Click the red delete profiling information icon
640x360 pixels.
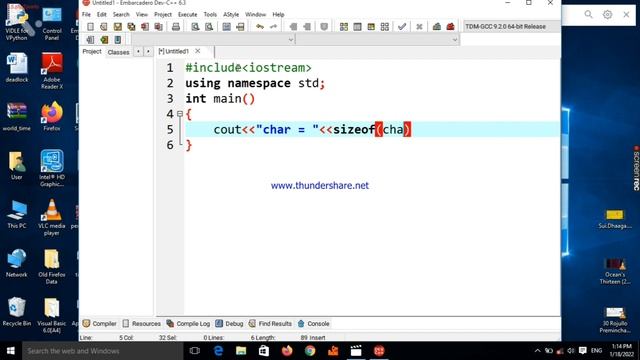coord(451,27)
